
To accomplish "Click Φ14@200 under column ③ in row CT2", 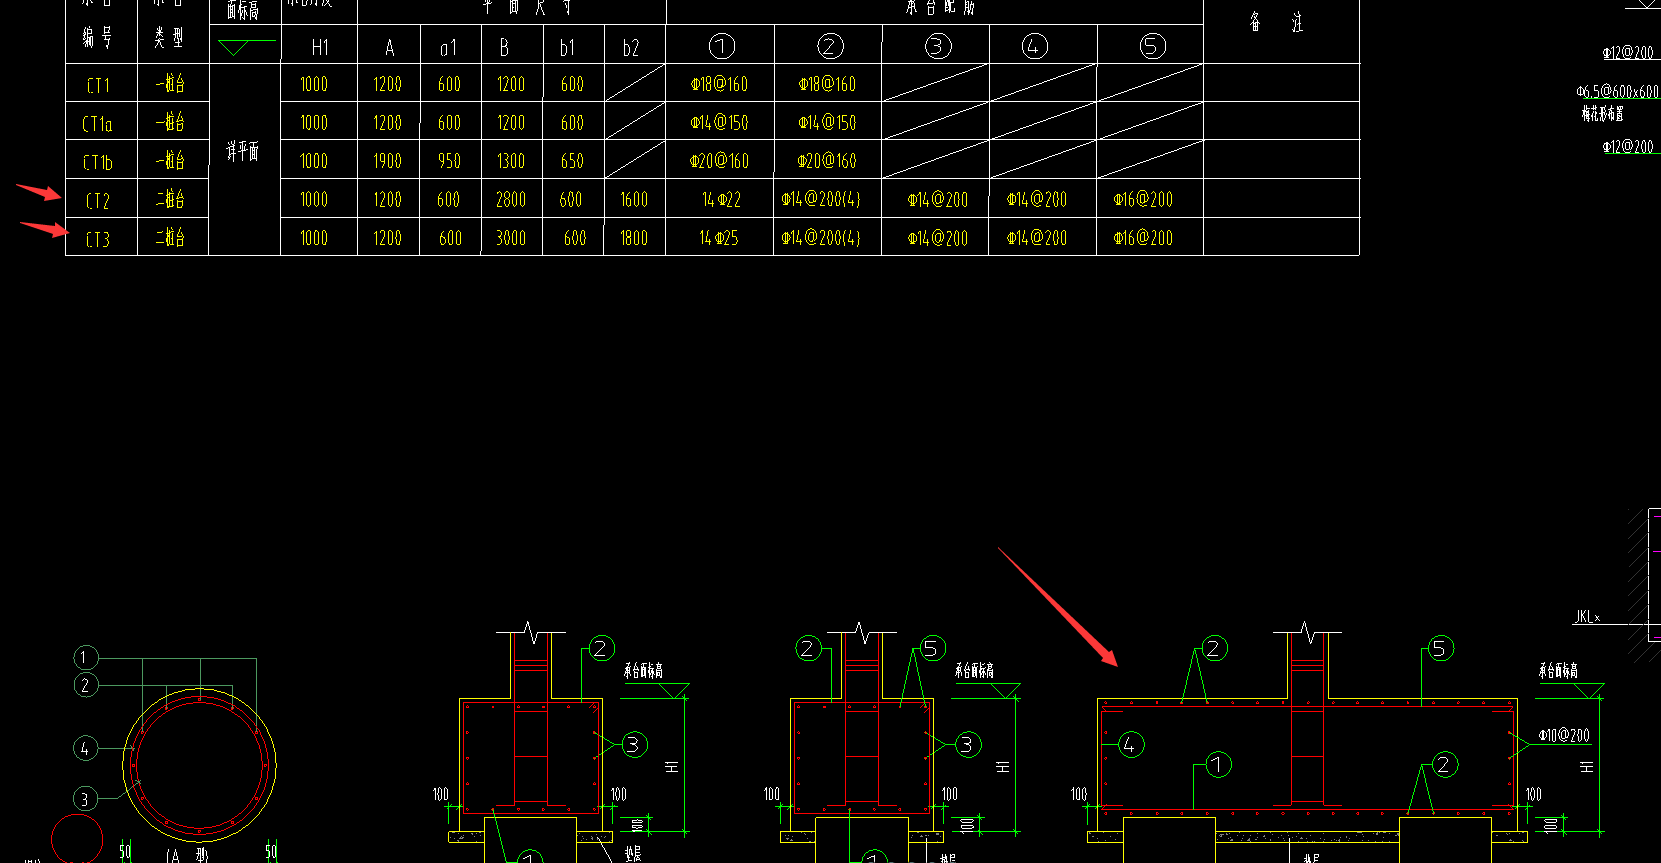I will (938, 200).
